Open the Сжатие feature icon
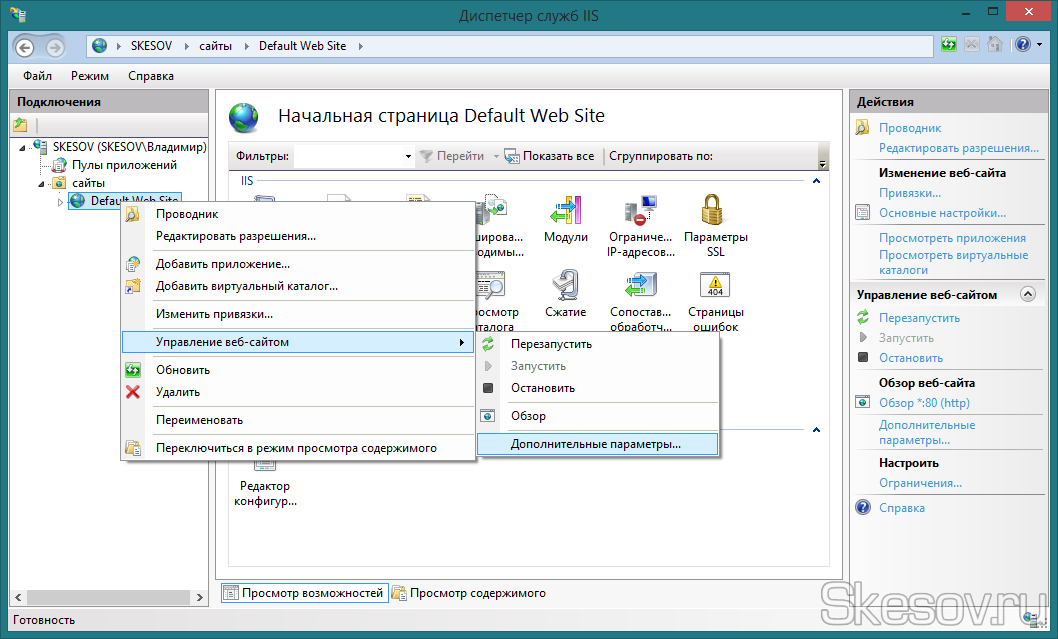This screenshot has width=1058, height=639. 565,287
